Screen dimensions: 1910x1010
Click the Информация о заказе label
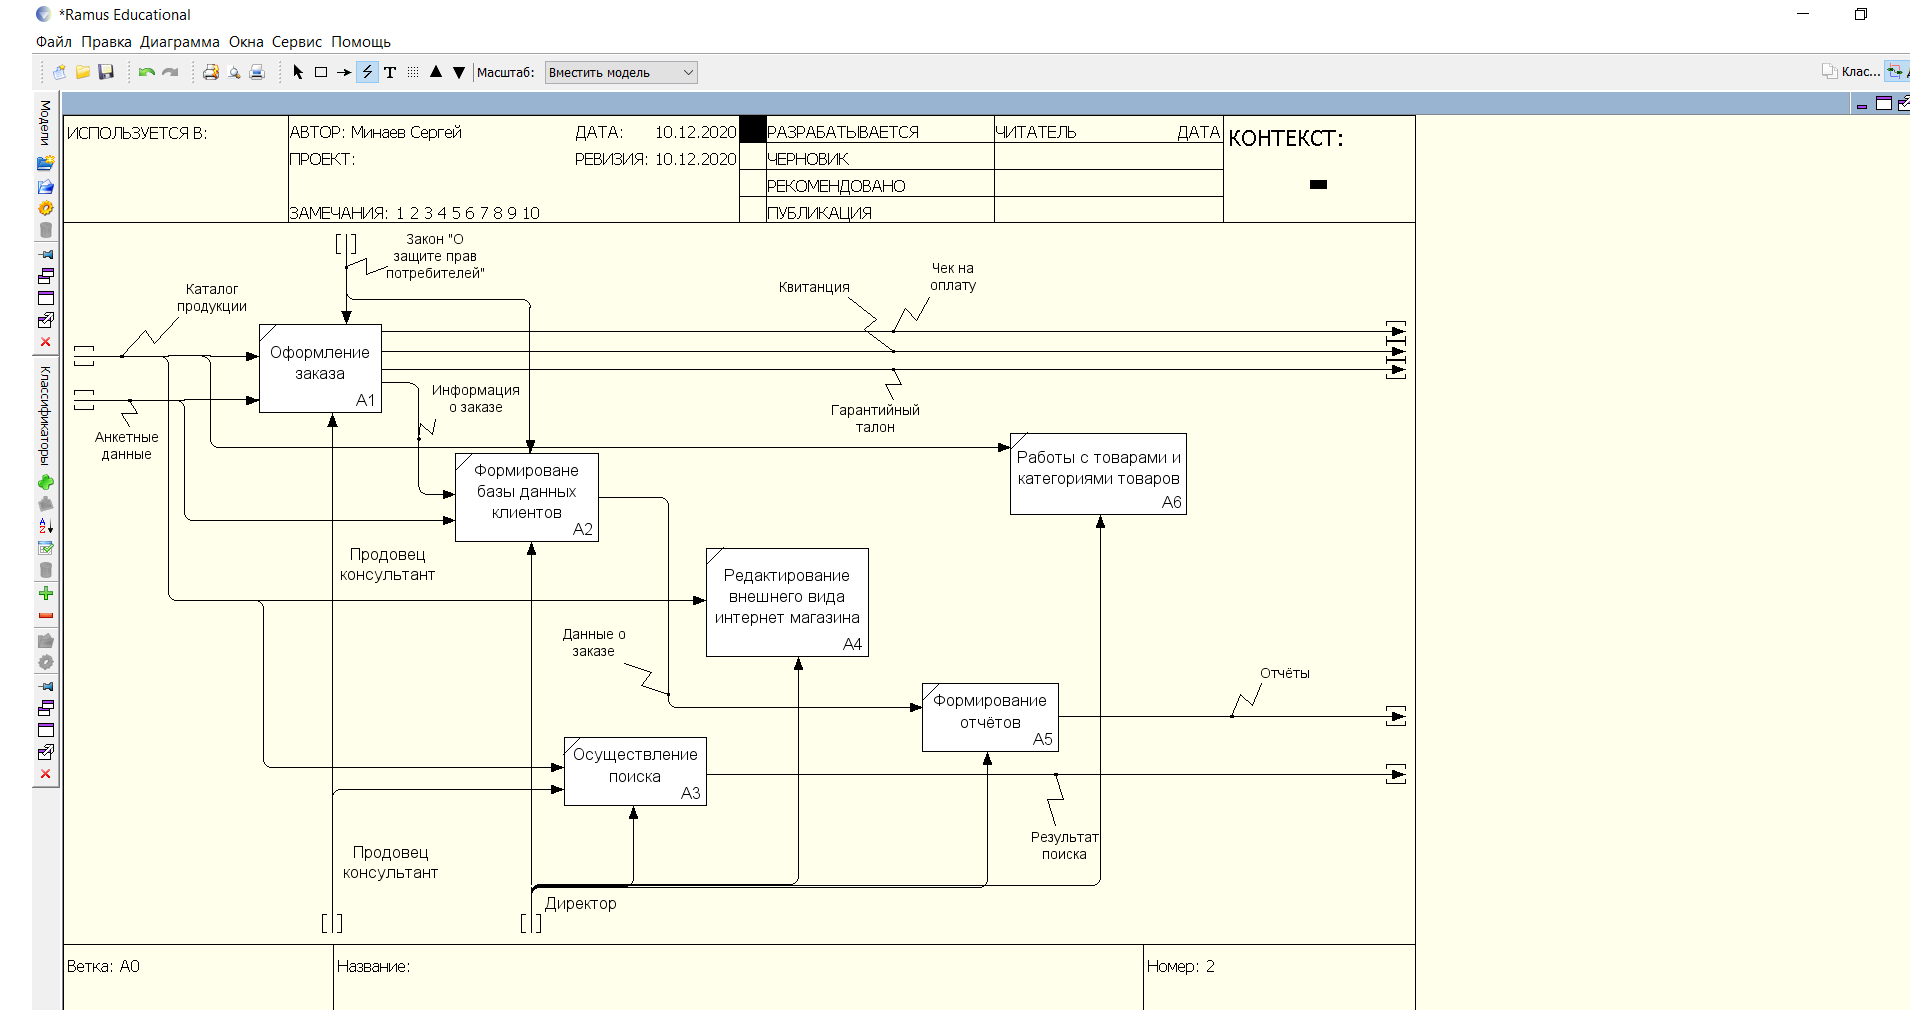(476, 398)
